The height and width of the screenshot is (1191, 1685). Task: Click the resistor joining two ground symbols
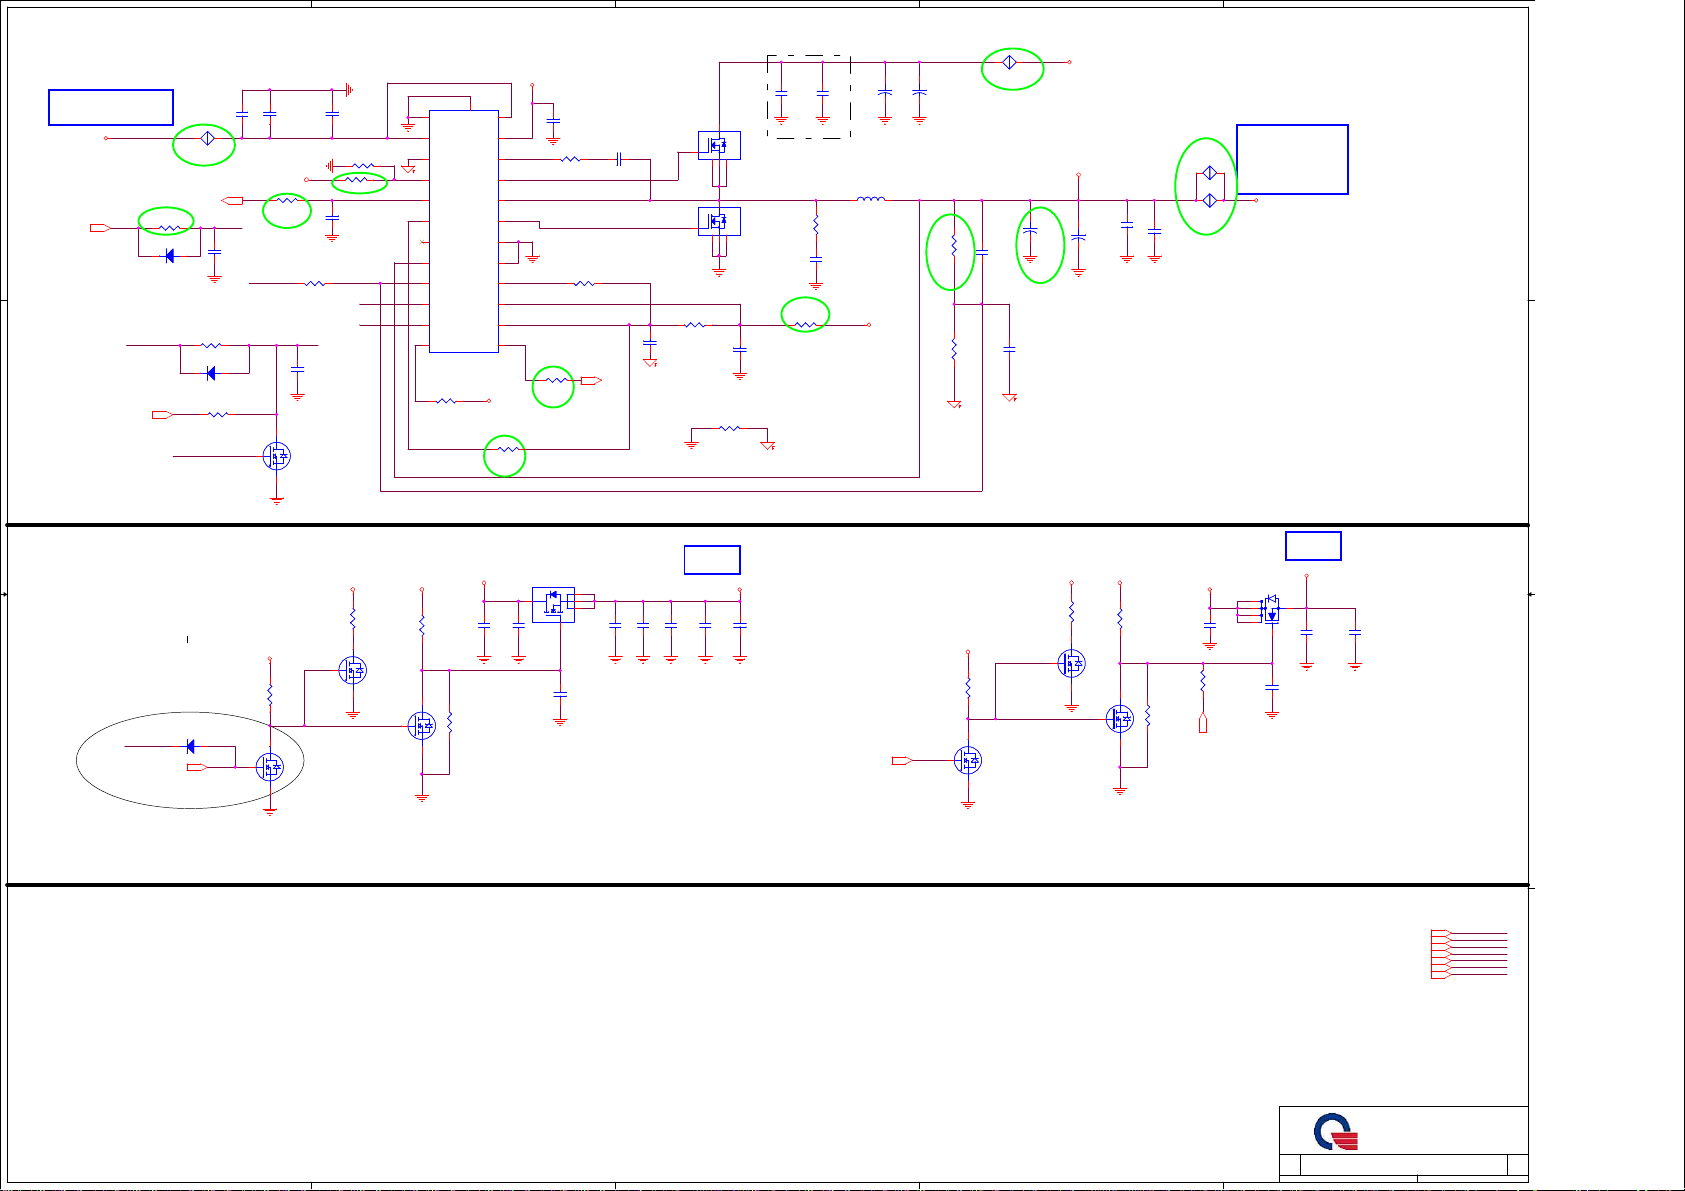(x=730, y=428)
